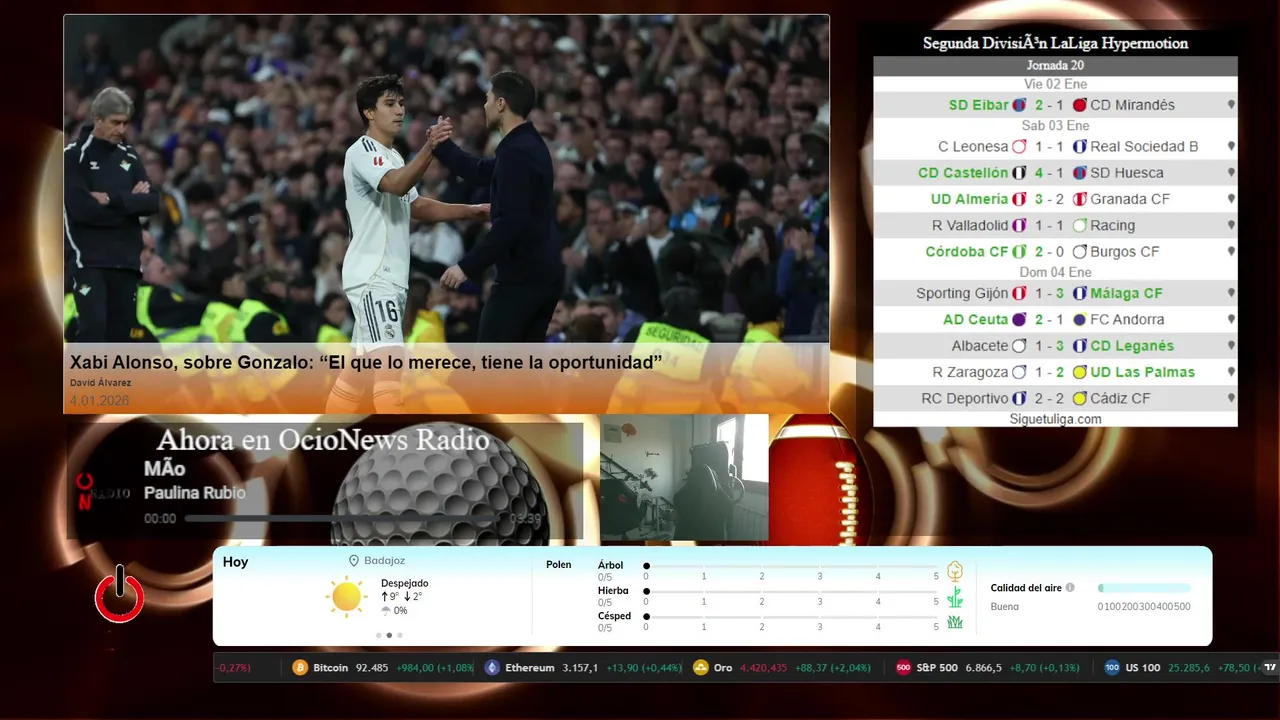The image size is (1280, 720).
Task: Click the UD Las Palmas crest
Action: tap(1080, 372)
